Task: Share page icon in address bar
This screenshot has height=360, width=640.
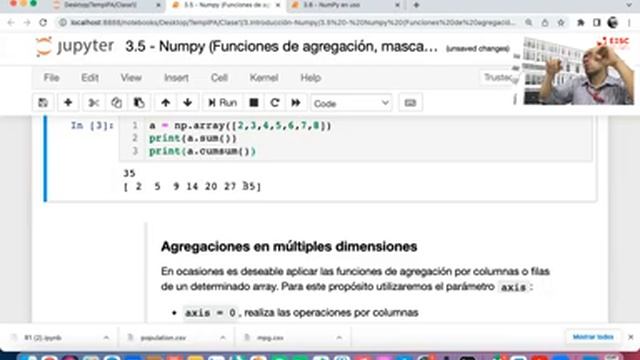Action: click(545, 23)
